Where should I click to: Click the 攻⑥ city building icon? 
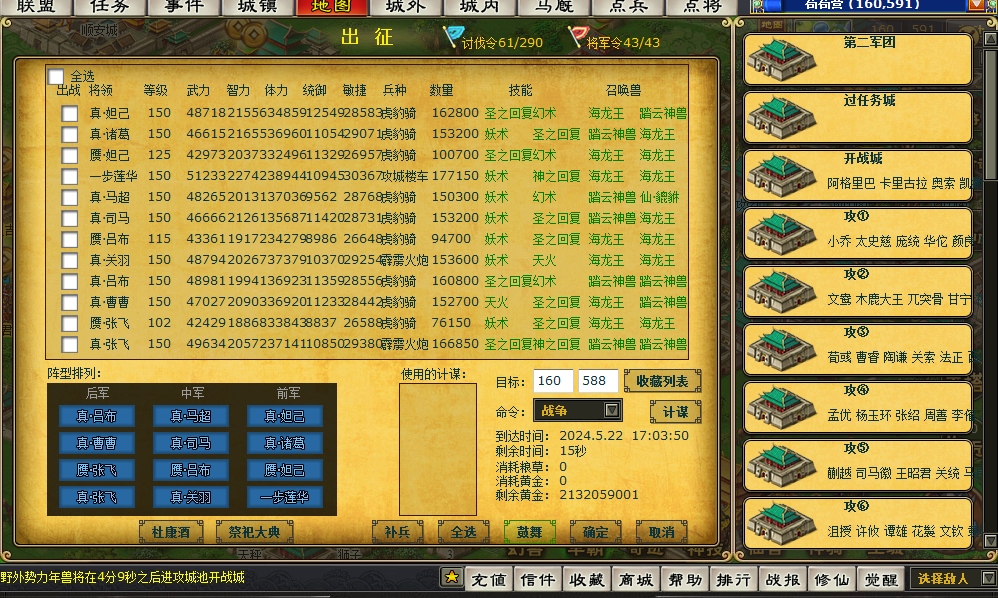click(782, 524)
